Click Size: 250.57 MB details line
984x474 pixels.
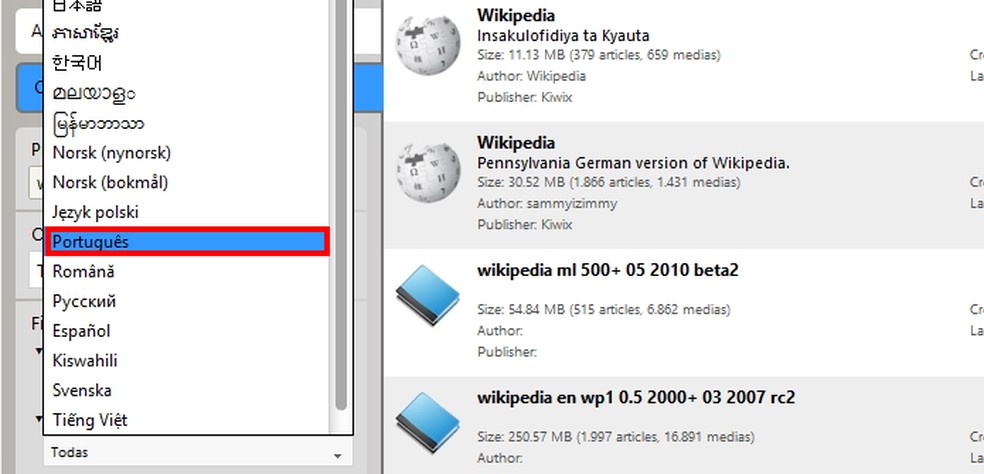616,437
